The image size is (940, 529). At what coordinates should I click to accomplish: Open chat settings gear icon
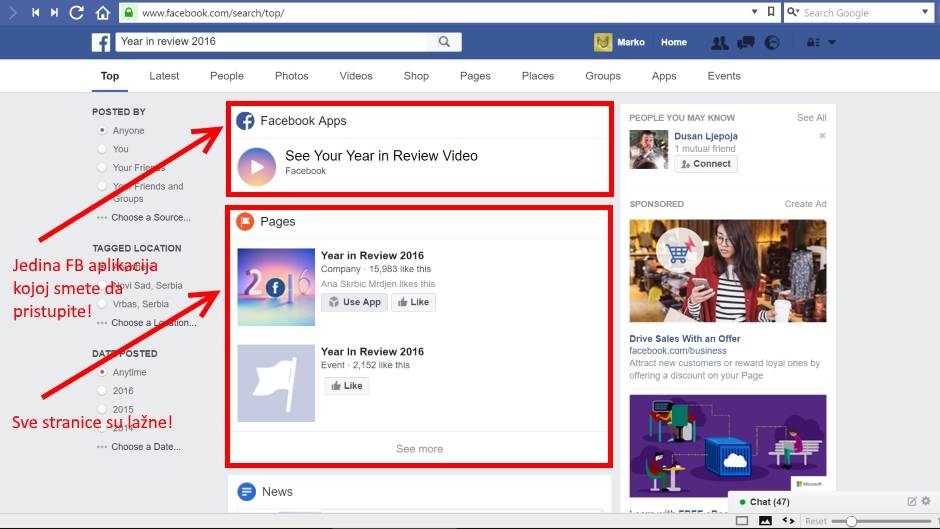coord(926,501)
